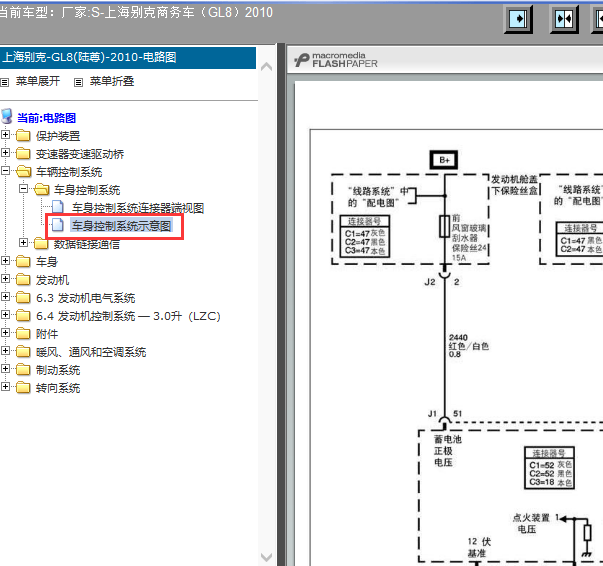Click the 车身控制系统连接器端视图 document icon
Viewport: 603px width, 566px height.
coord(58,207)
